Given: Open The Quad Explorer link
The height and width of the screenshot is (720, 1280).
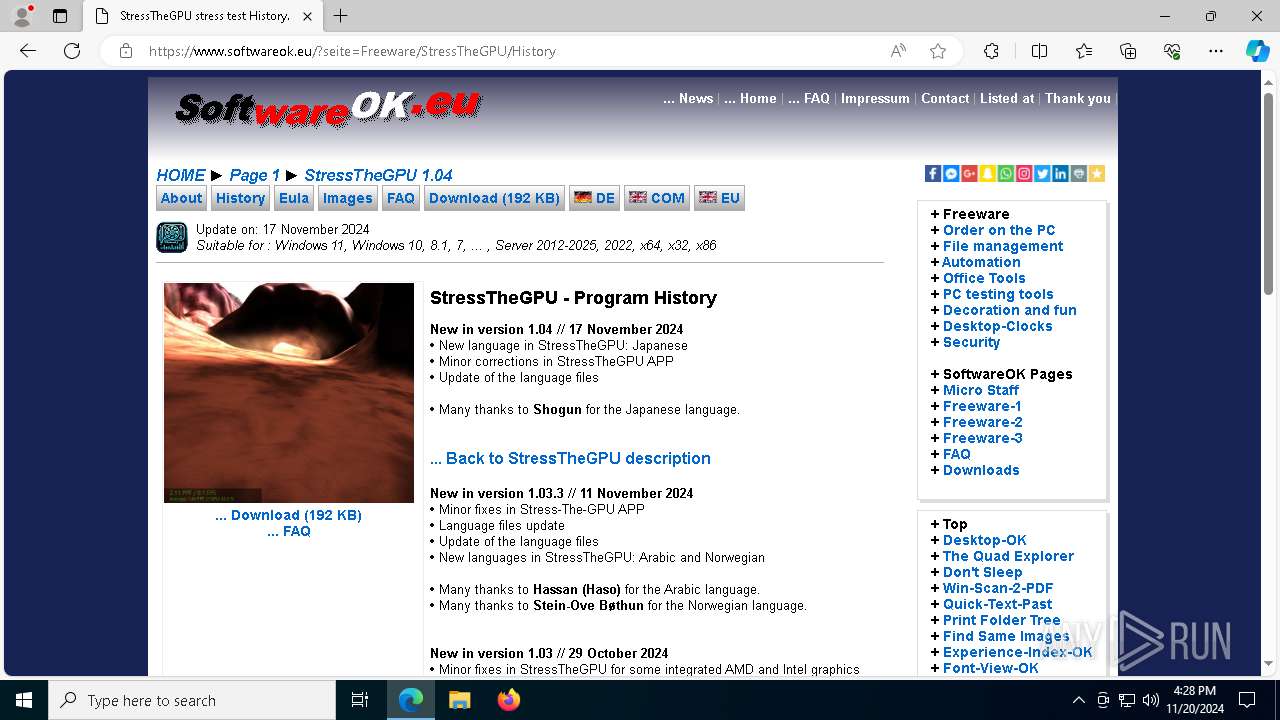Looking at the screenshot, I should 1008,556.
